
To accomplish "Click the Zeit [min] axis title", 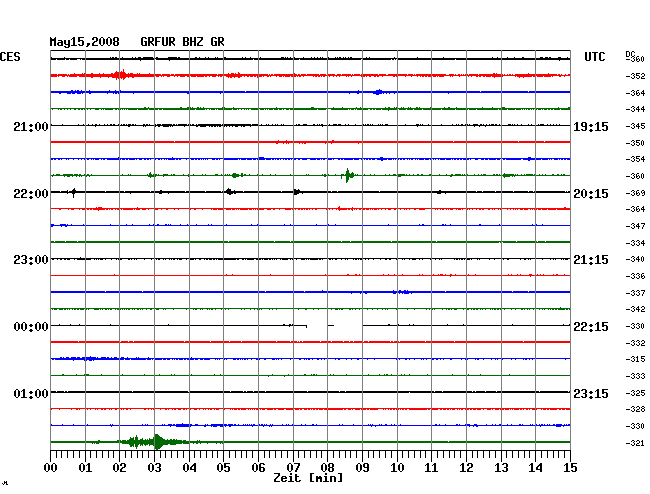I will 308,478.
